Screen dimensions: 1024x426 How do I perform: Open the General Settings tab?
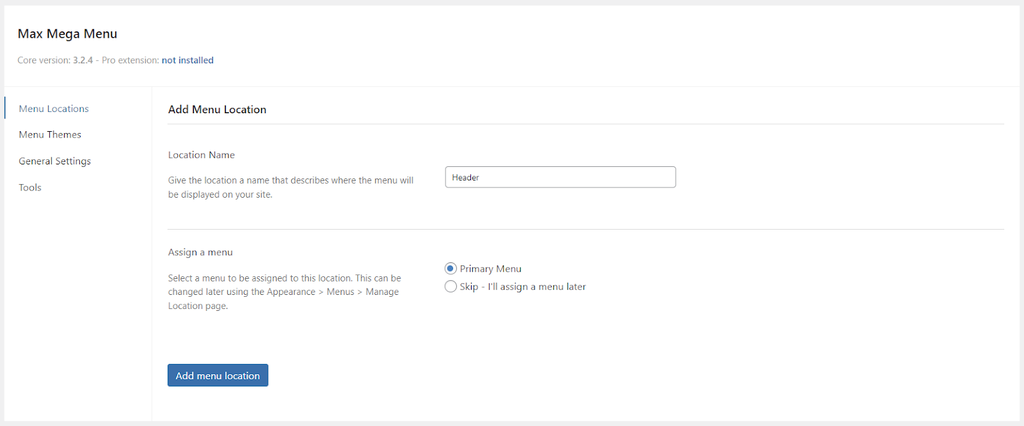click(54, 161)
